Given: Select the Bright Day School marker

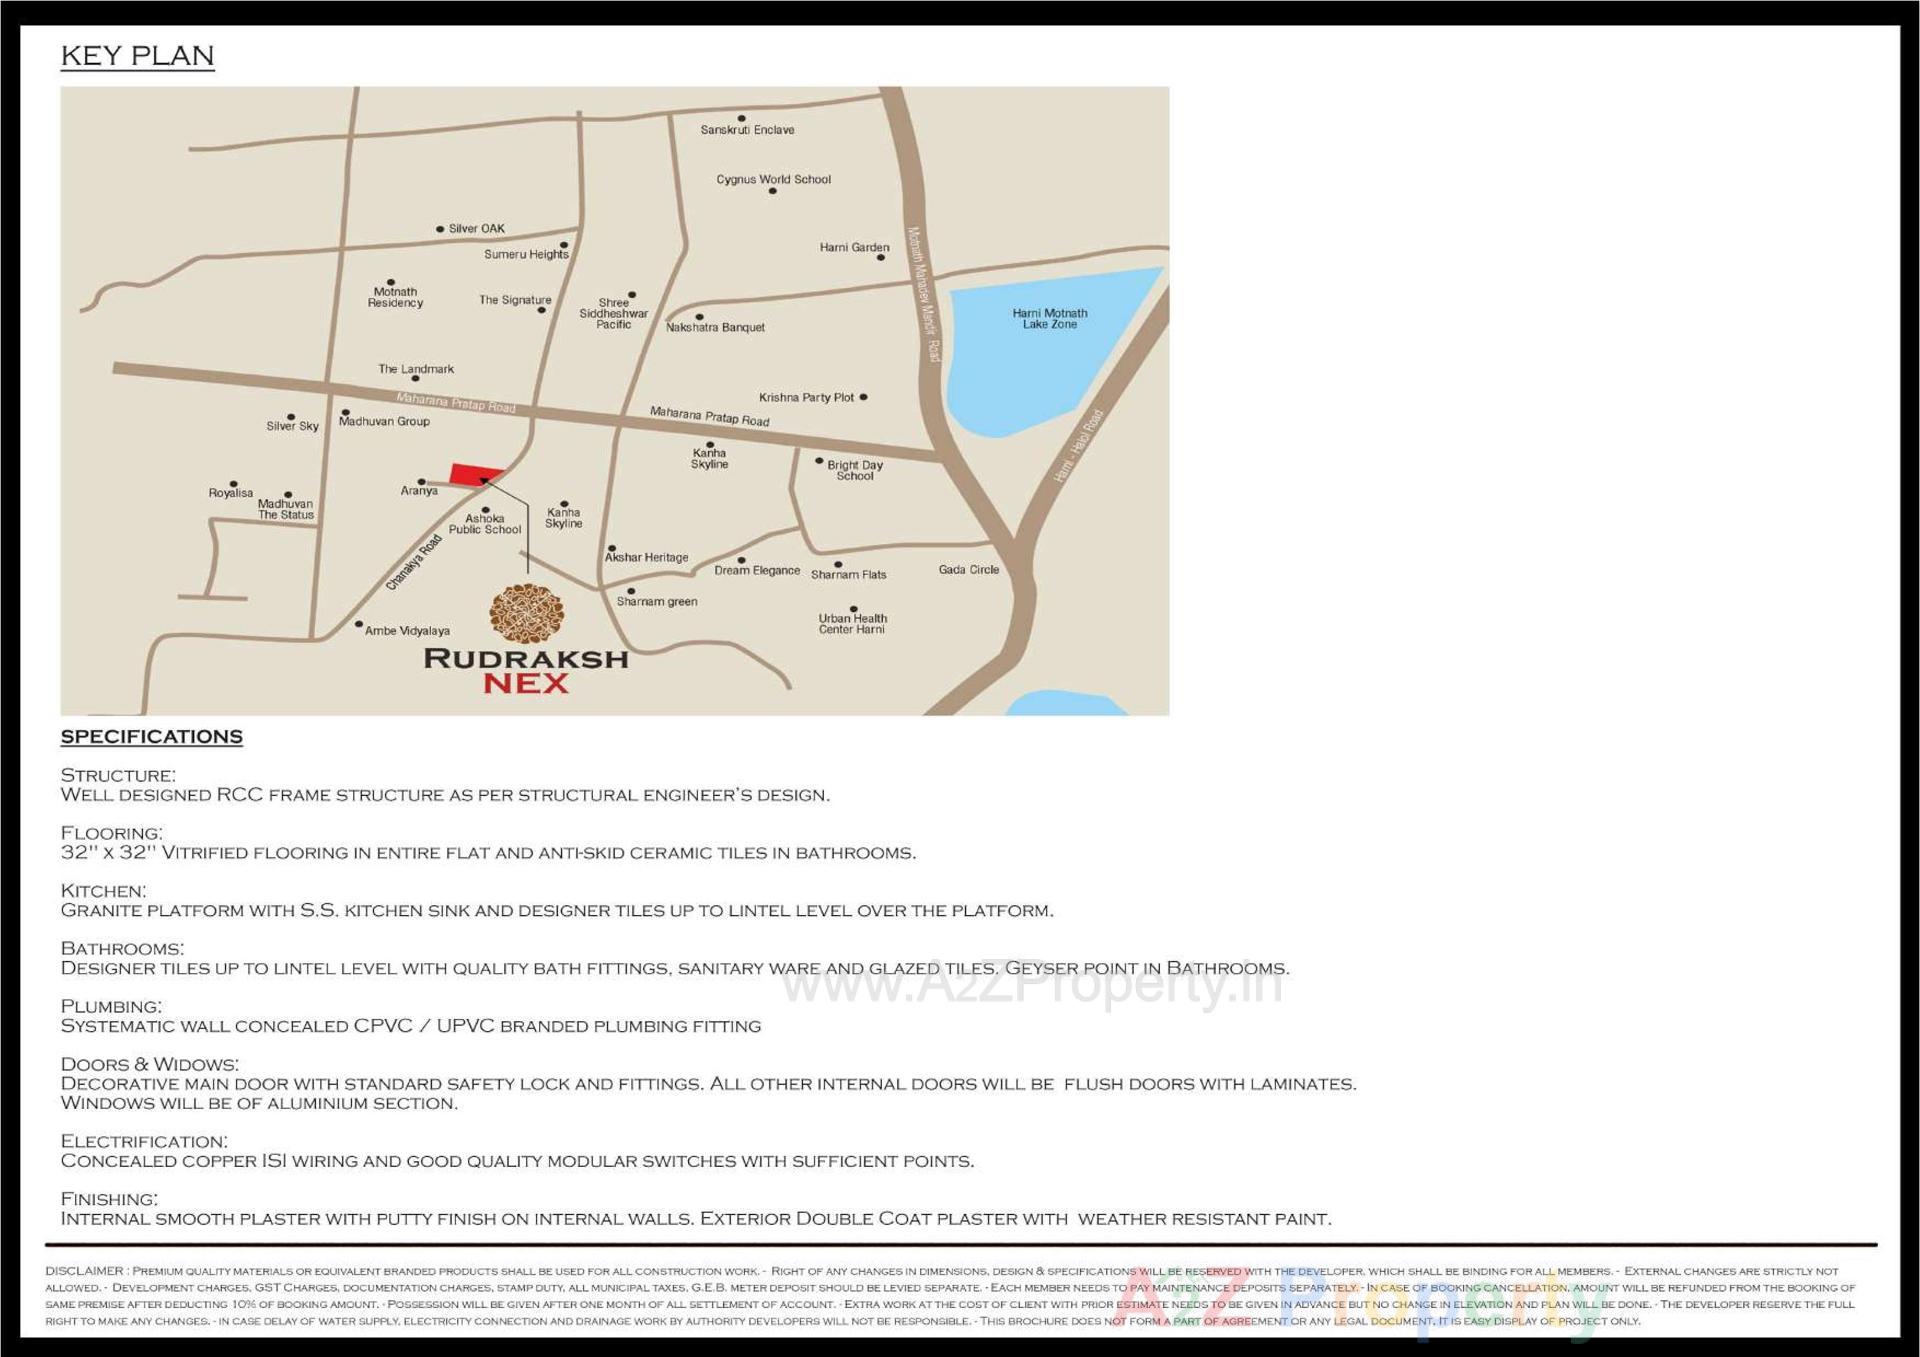Looking at the screenshot, I should tap(821, 463).
